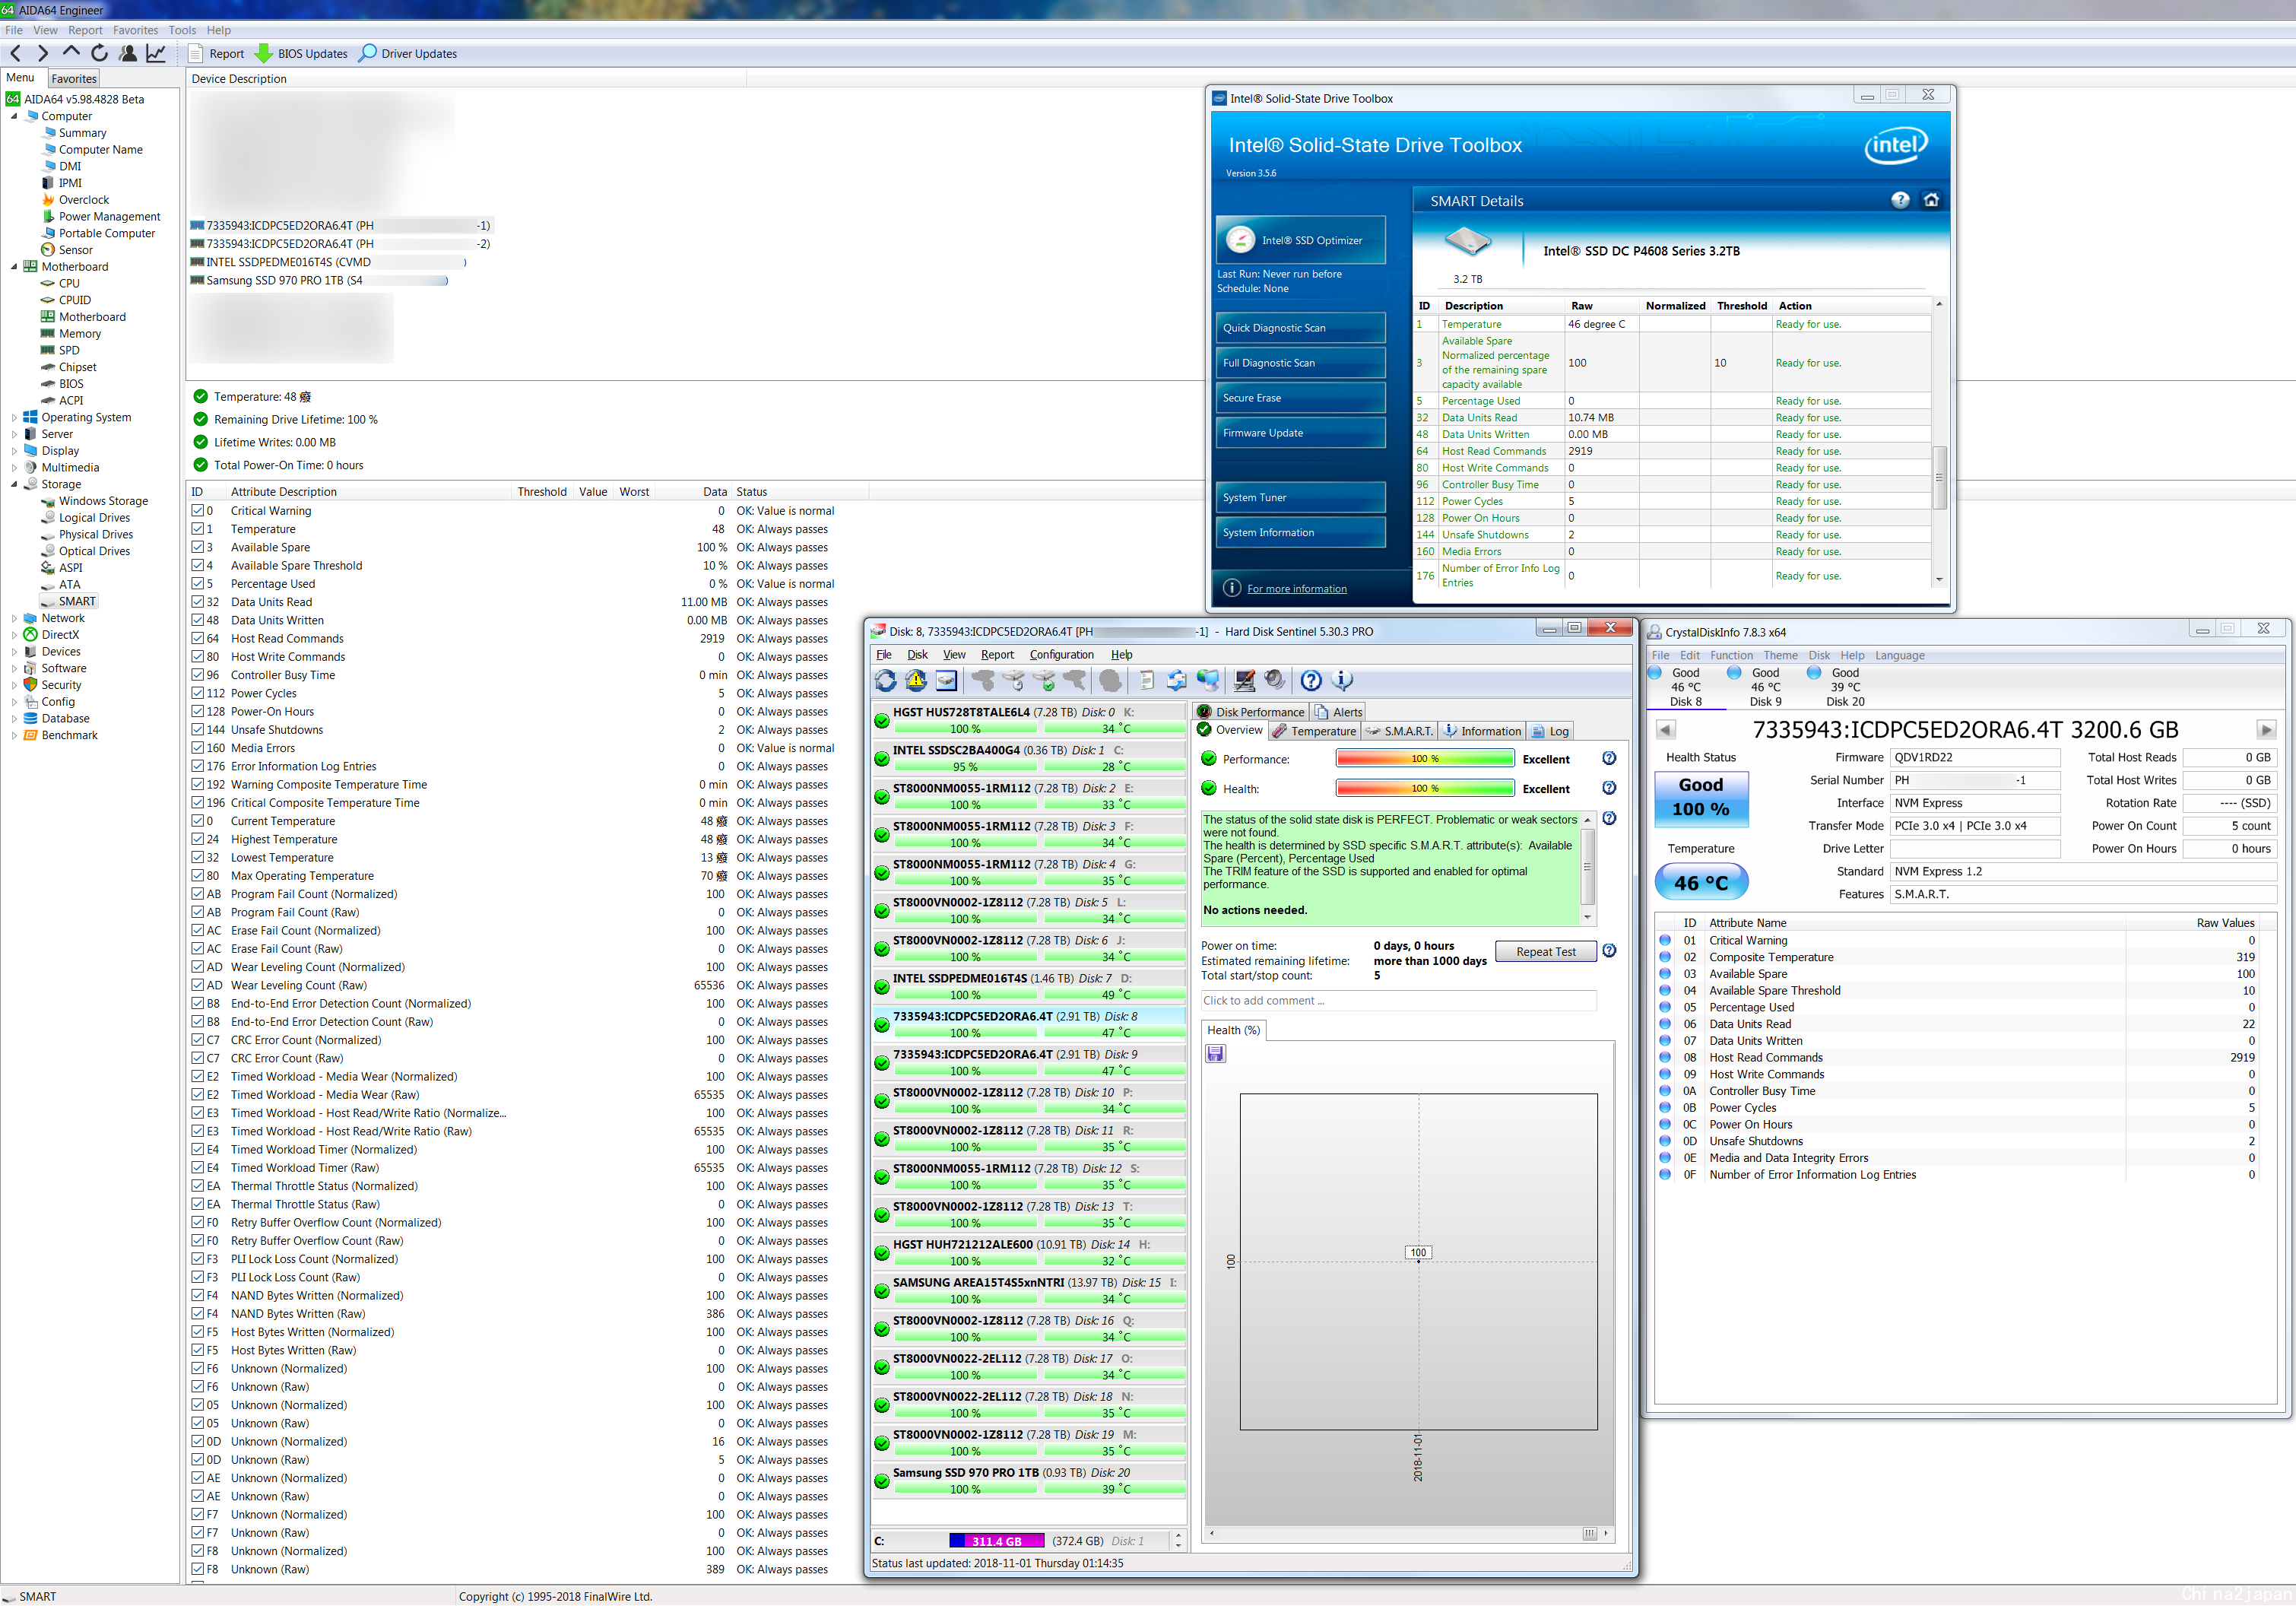Go up one level in AIDA64
Image resolution: width=2296 pixels, height=1606 pixels.
(x=70, y=53)
